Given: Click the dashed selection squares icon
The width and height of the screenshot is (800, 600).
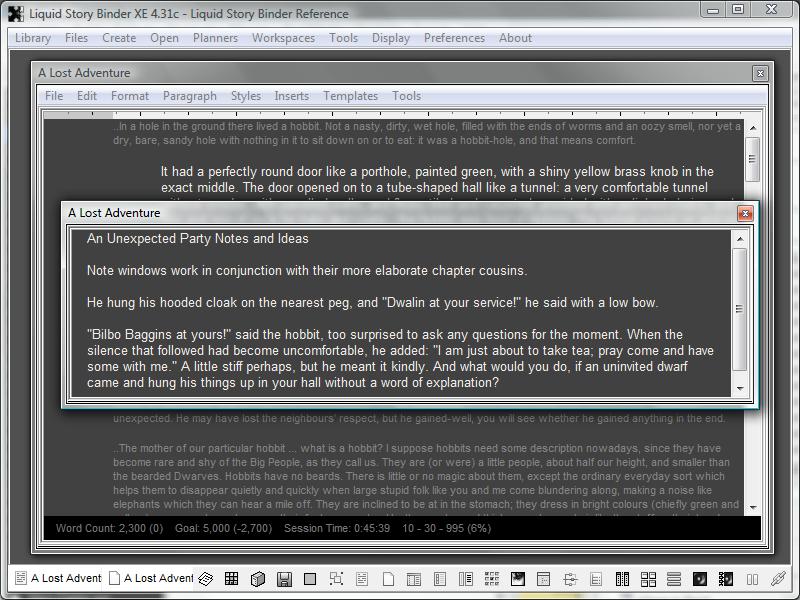Looking at the screenshot, I should [336, 579].
